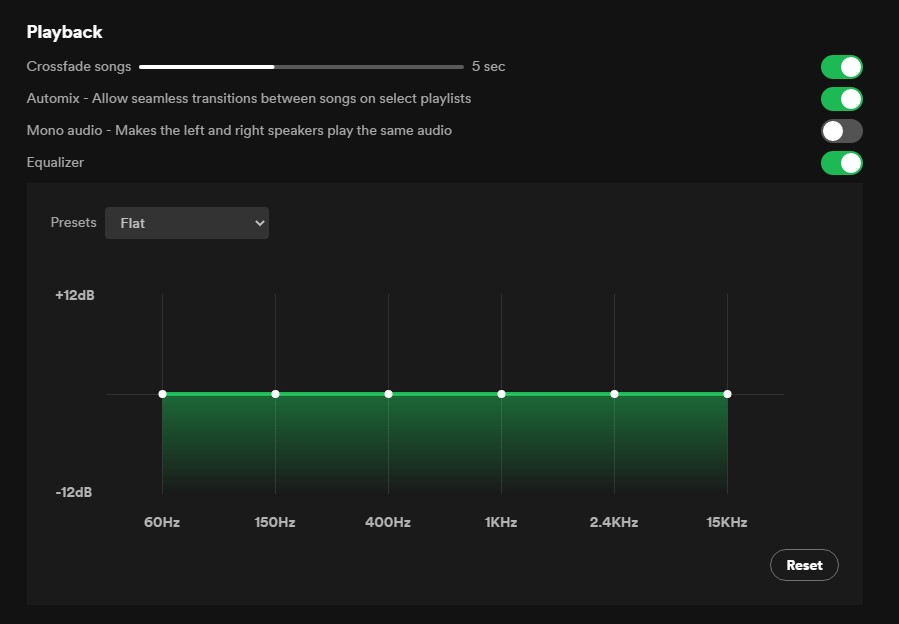
Task: Turn off the Automix toggle
Action: pyautogui.click(x=841, y=99)
